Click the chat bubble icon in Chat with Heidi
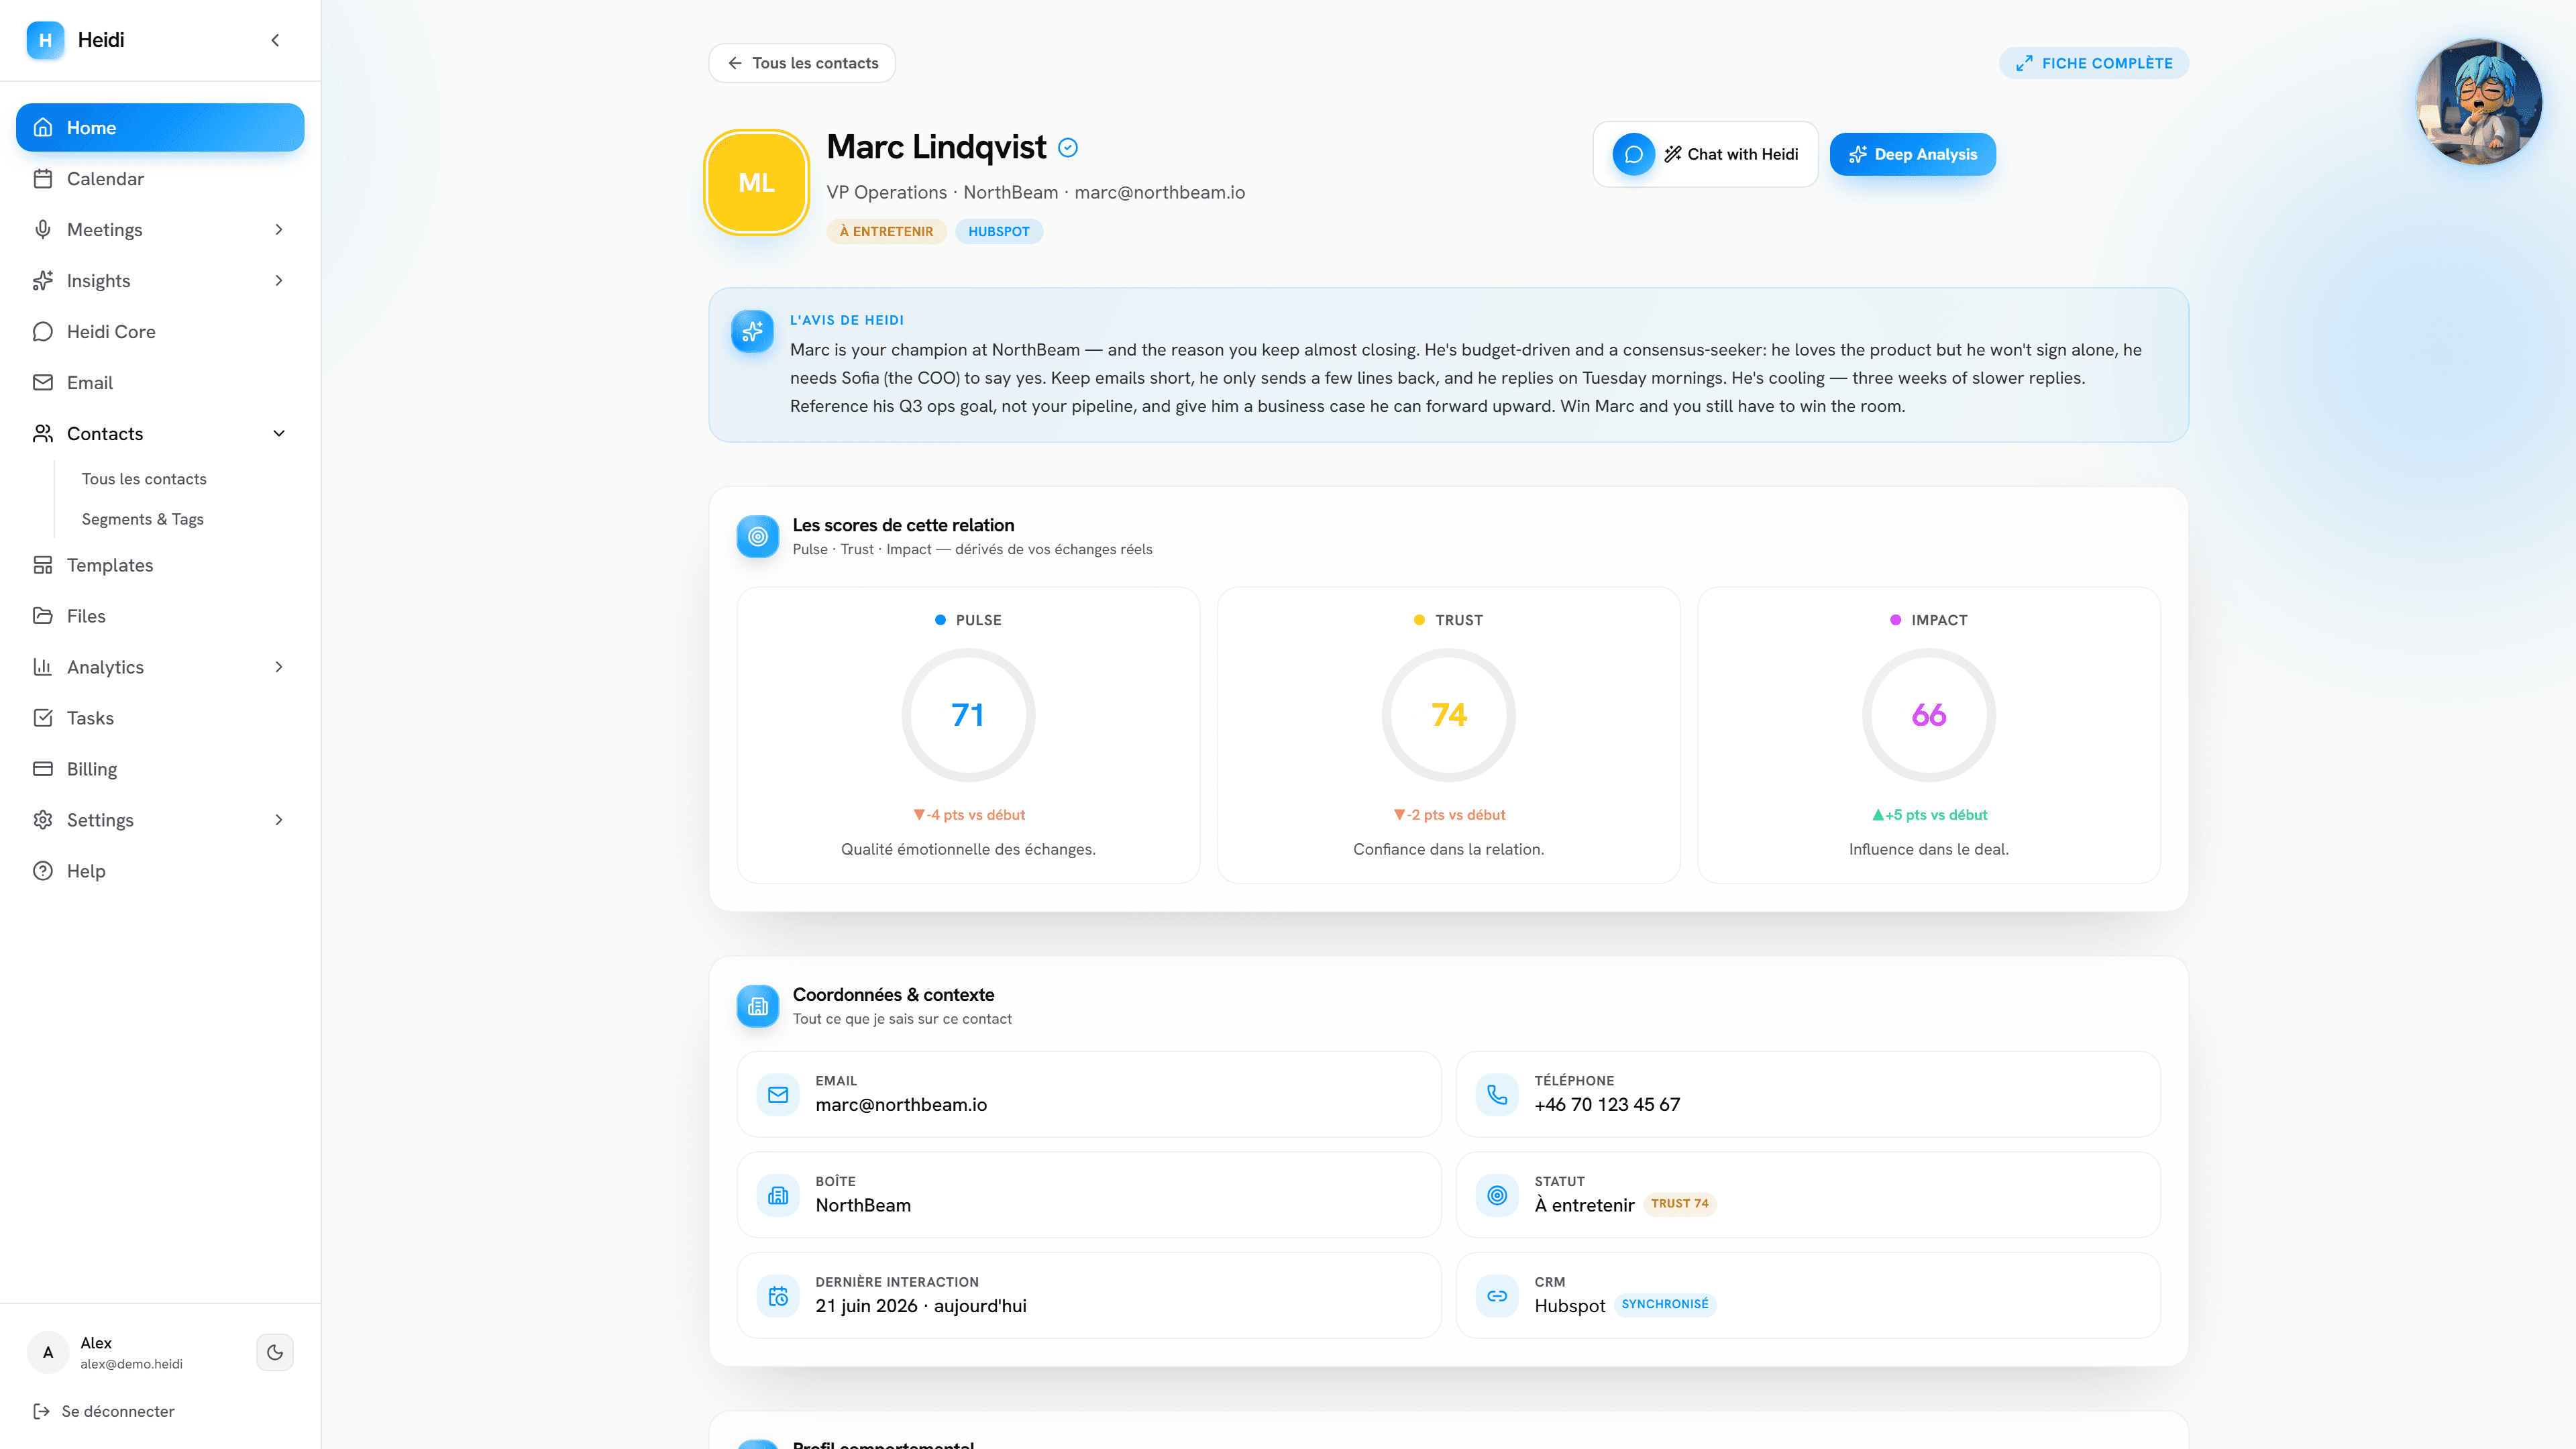 1634,154
